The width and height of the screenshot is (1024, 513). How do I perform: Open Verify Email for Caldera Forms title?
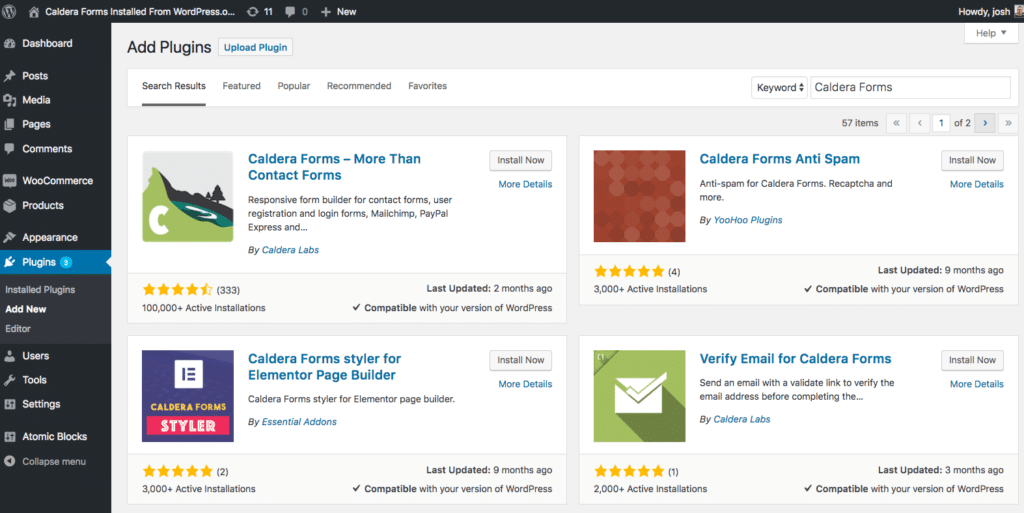[795, 359]
